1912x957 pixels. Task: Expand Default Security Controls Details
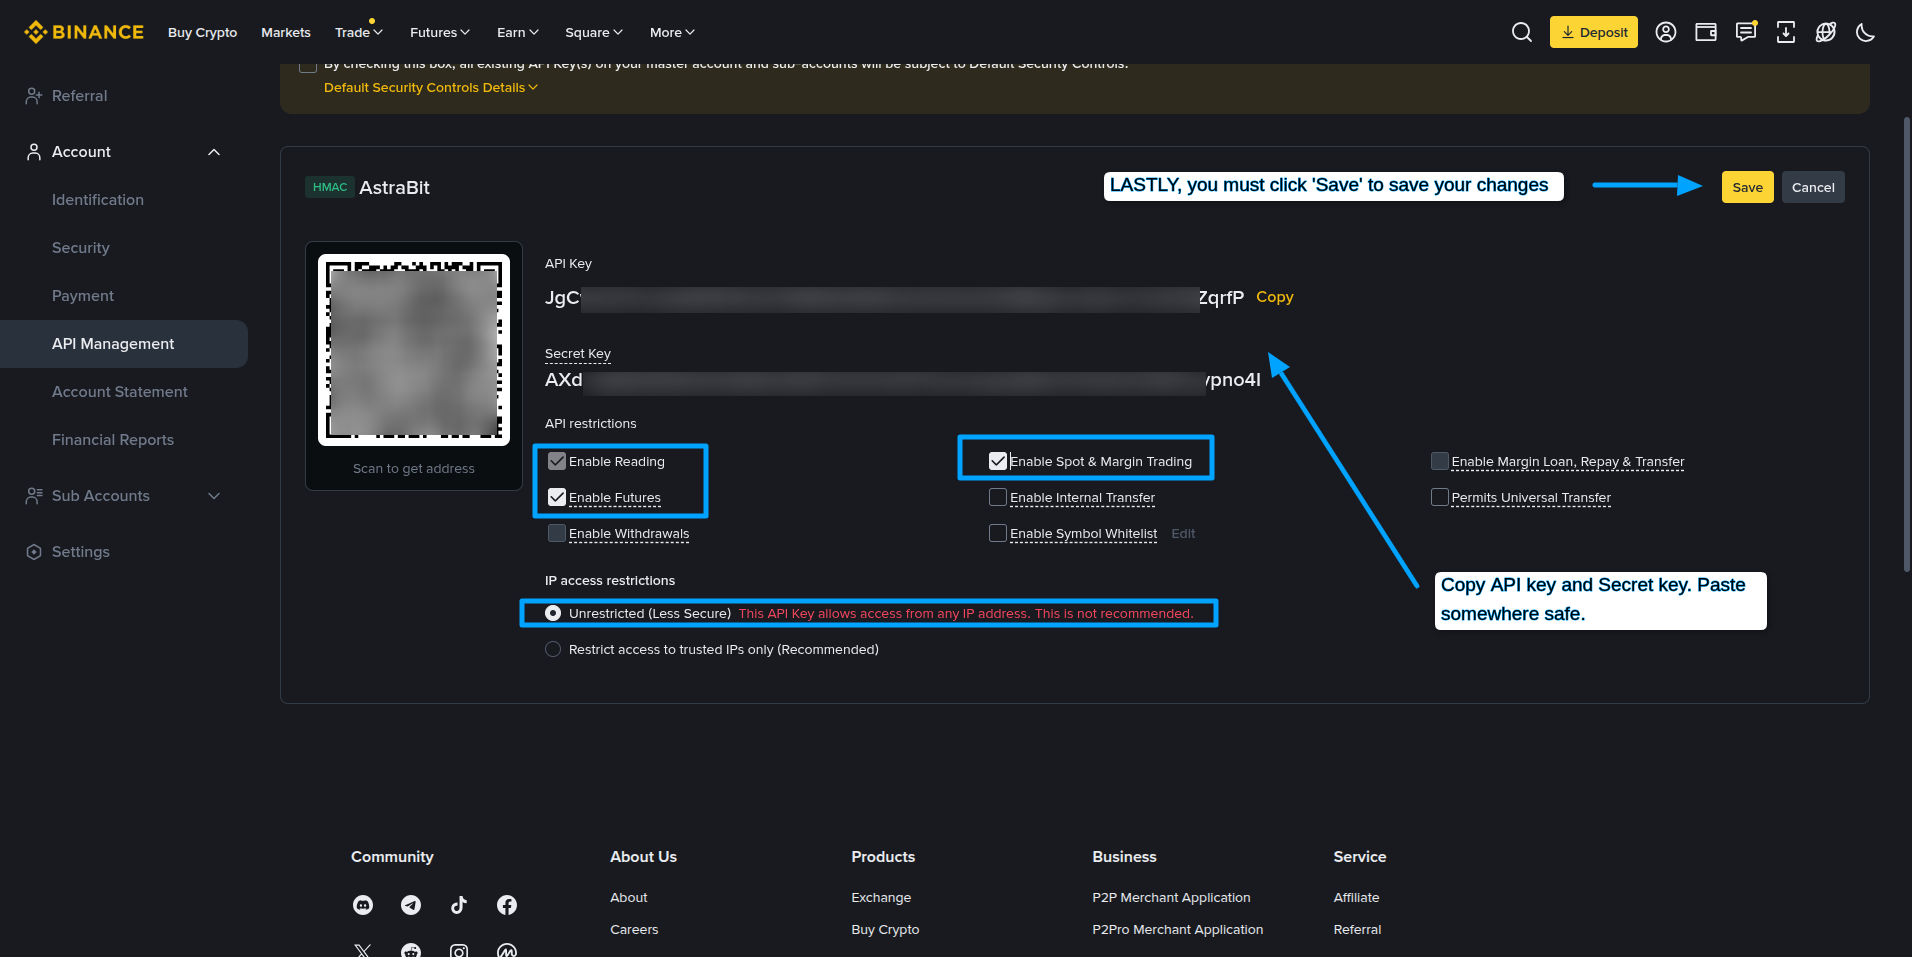pos(431,88)
